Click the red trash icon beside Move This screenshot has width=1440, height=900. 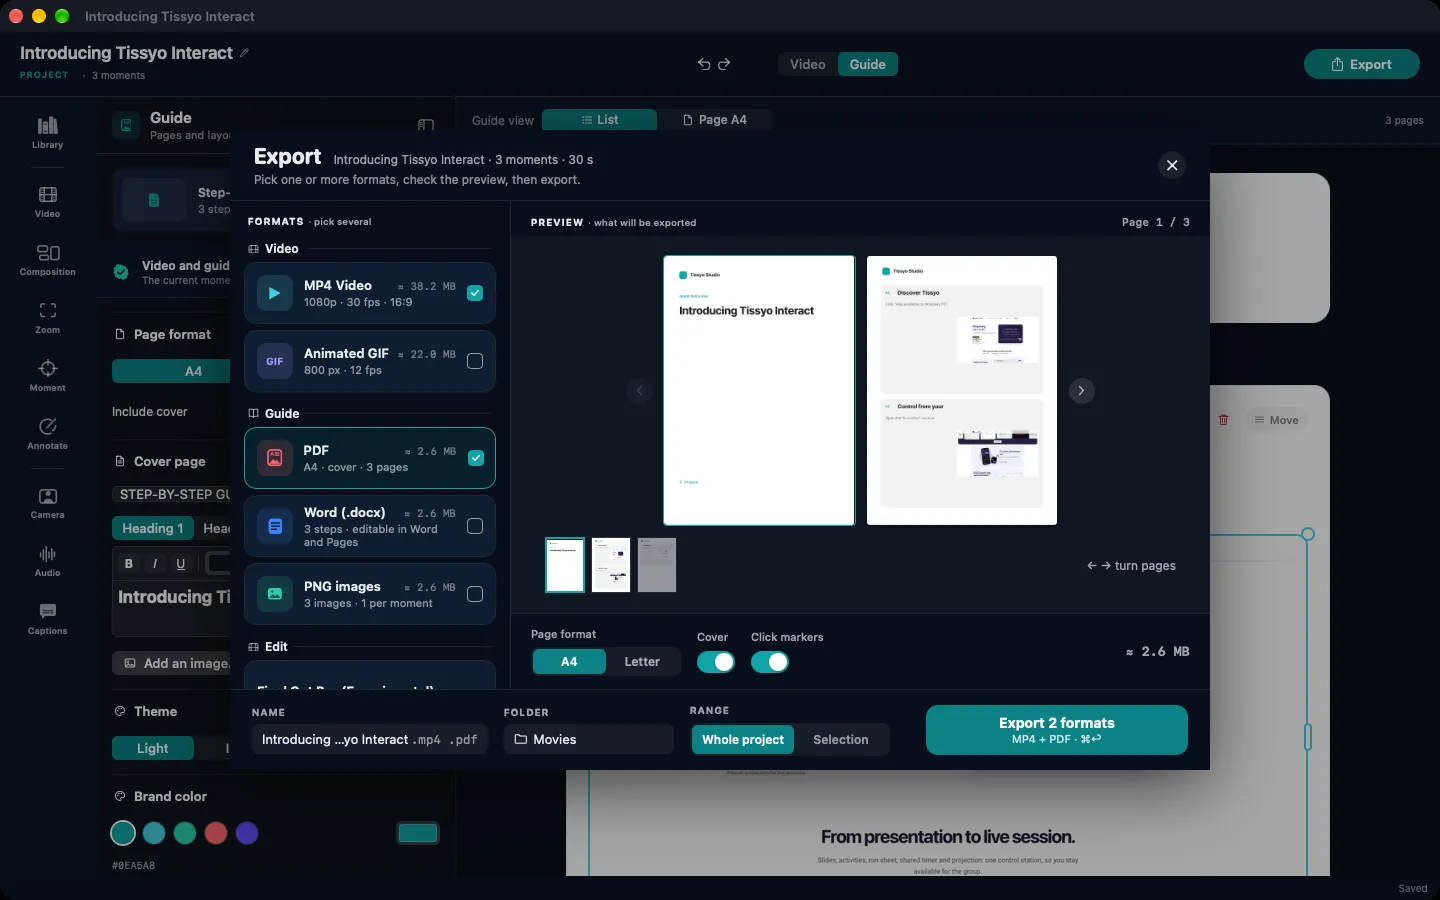(1223, 420)
